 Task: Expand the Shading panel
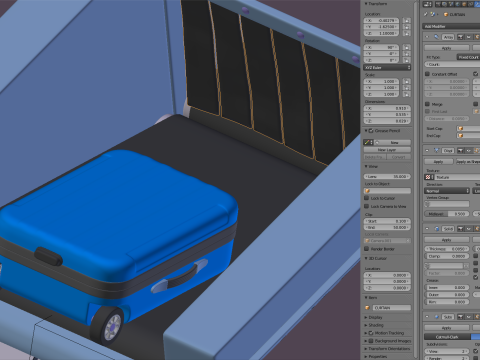(366, 325)
